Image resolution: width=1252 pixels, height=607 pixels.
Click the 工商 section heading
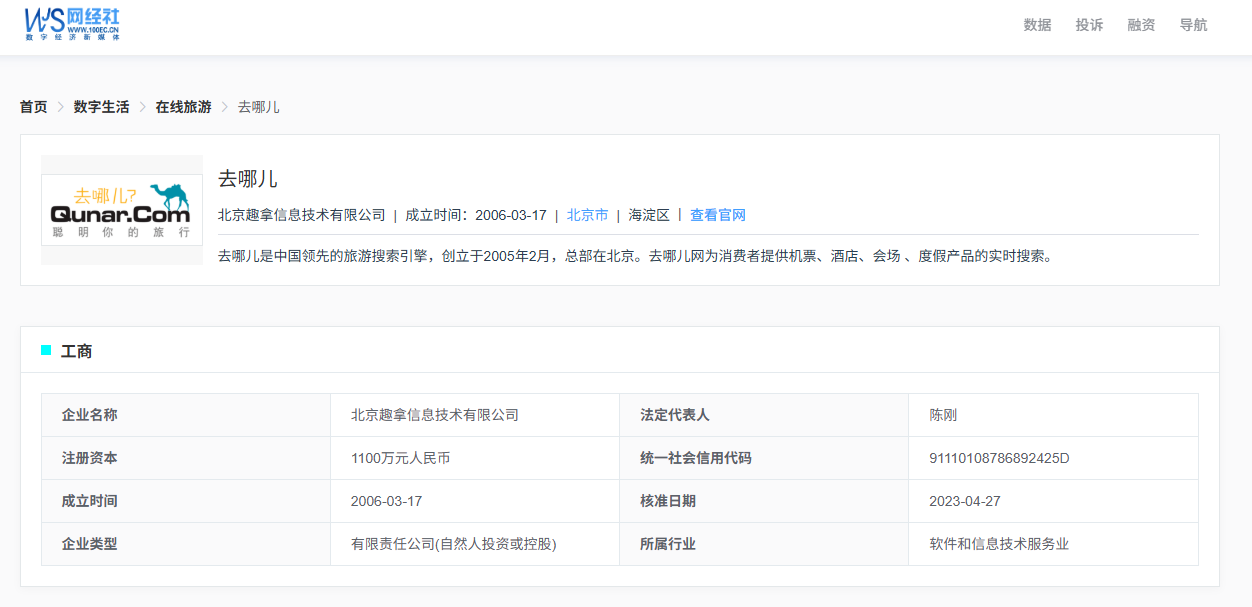pyautogui.click(x=77, y=351)
